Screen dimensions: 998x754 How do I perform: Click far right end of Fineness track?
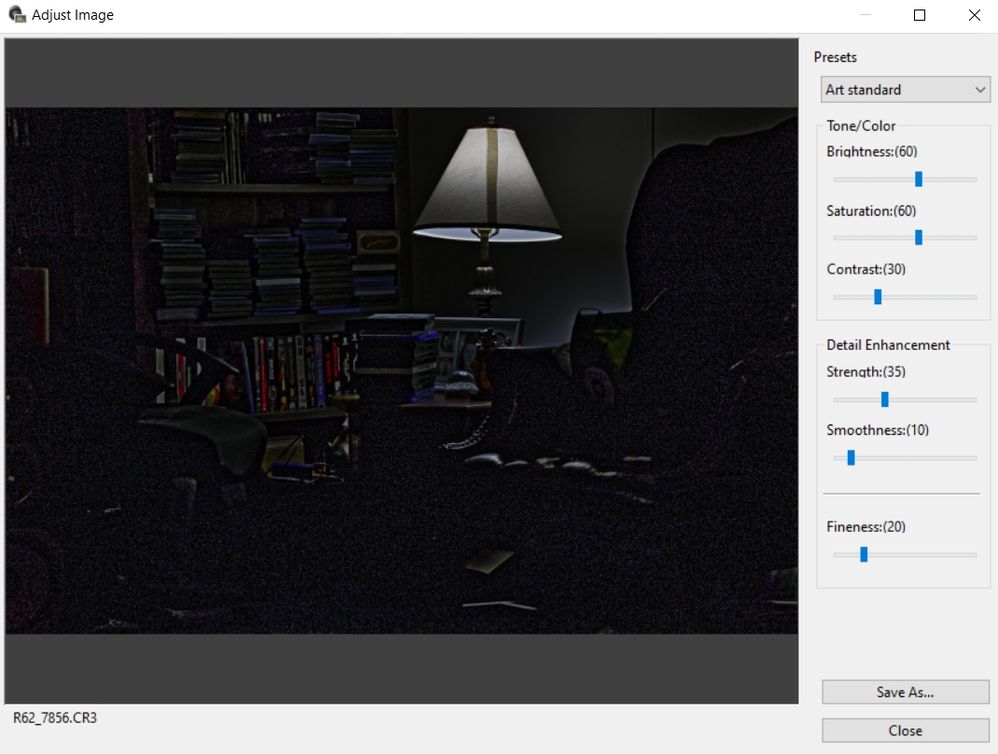coord(974,555)
